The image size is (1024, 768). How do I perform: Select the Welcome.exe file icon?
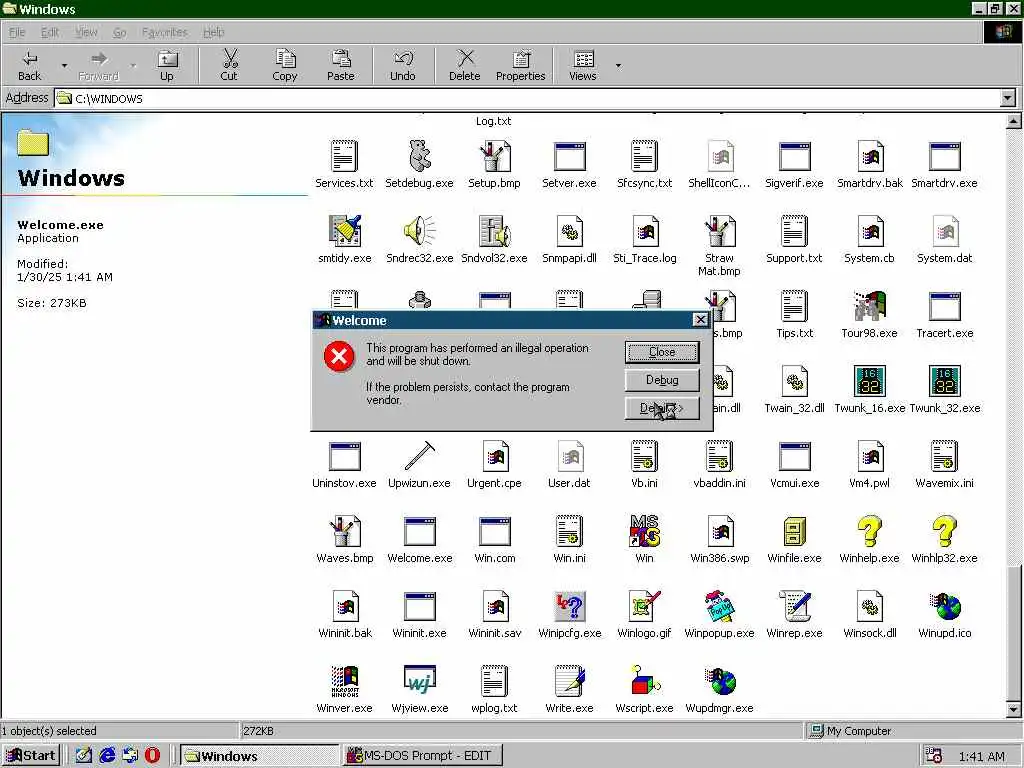(420, 531)
